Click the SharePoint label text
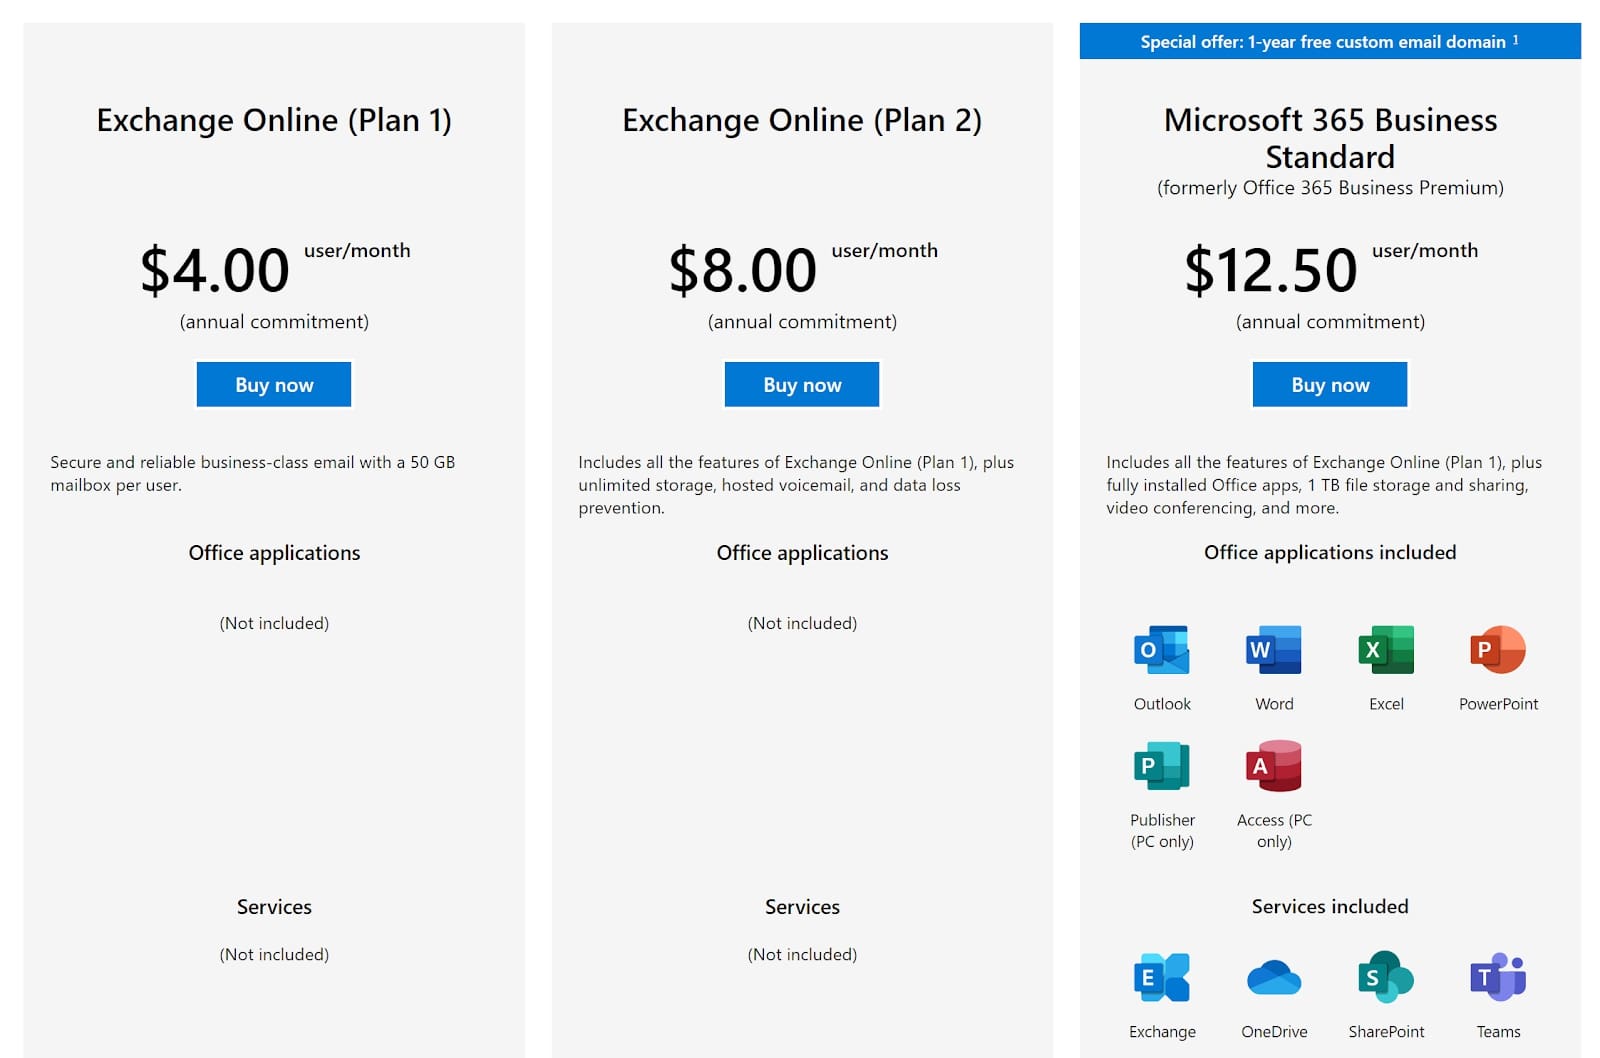The image size is (1600, 1058). click(x=1386, y=1032)
